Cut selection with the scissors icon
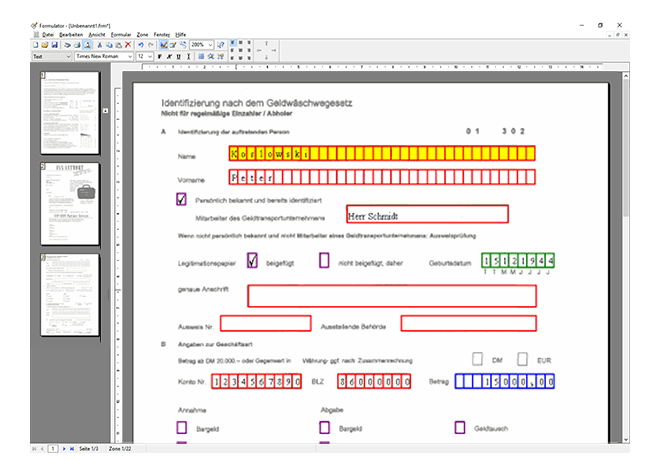This screenshot has width=660, height=475. coord(99,45)
